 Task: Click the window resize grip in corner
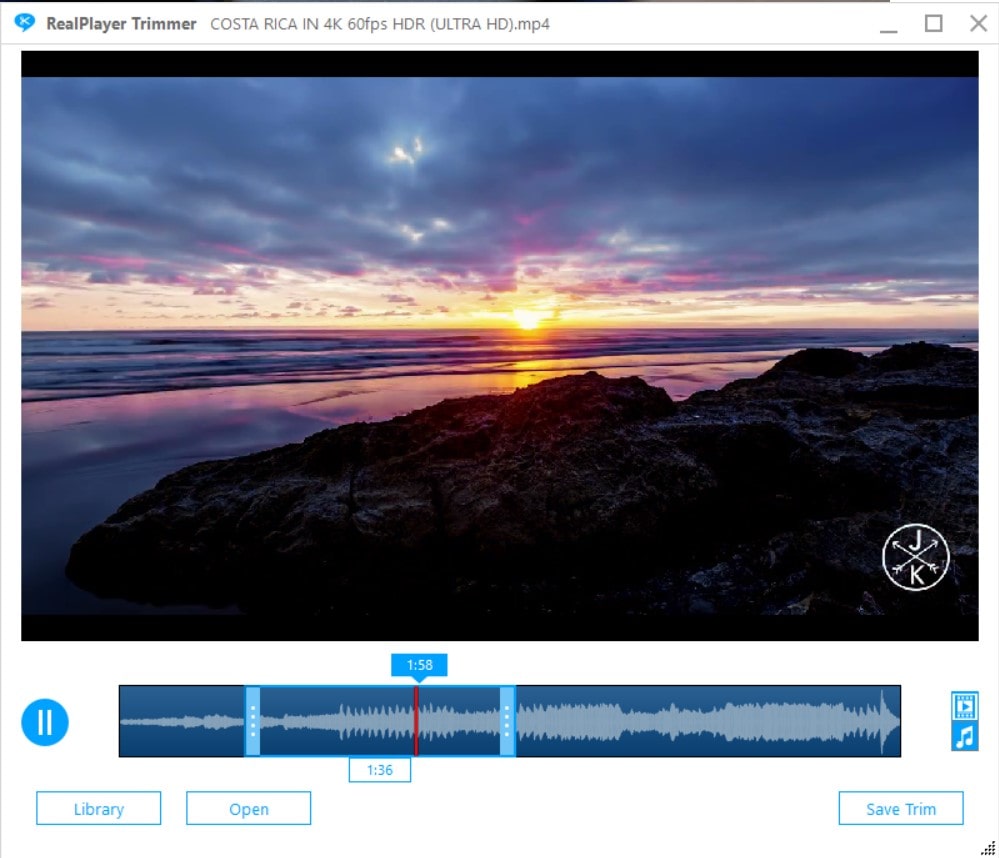pyautogui.click(x=988, y=848)
